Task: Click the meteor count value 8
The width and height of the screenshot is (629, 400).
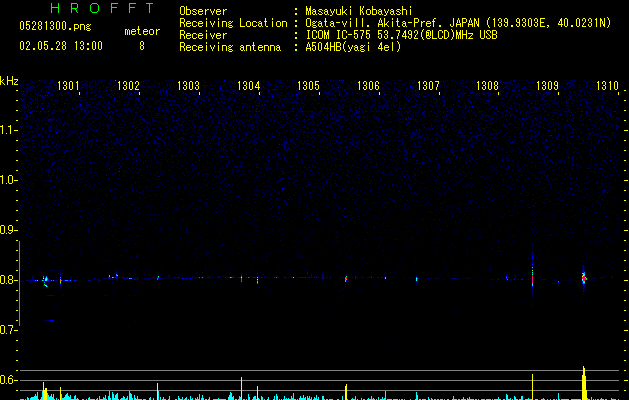Action: [x=142, y=46]
